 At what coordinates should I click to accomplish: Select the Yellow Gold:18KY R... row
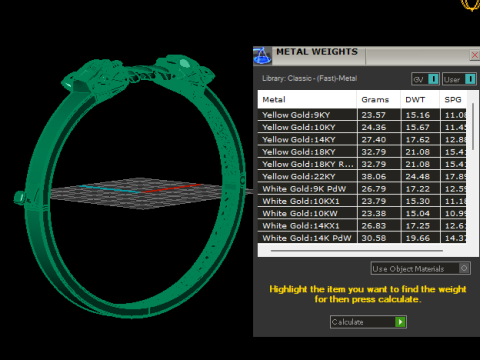point(362,164)
